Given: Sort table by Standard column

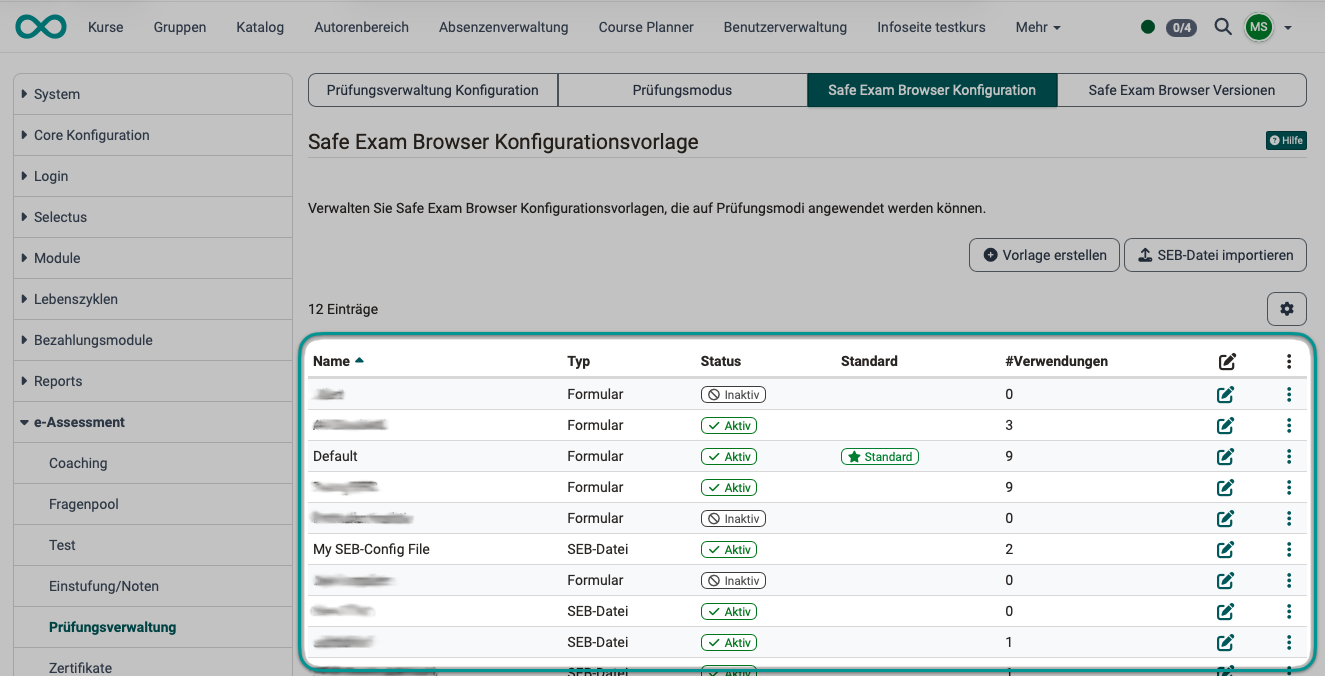Looking at the screenshot, I should (x=869, y=361).
